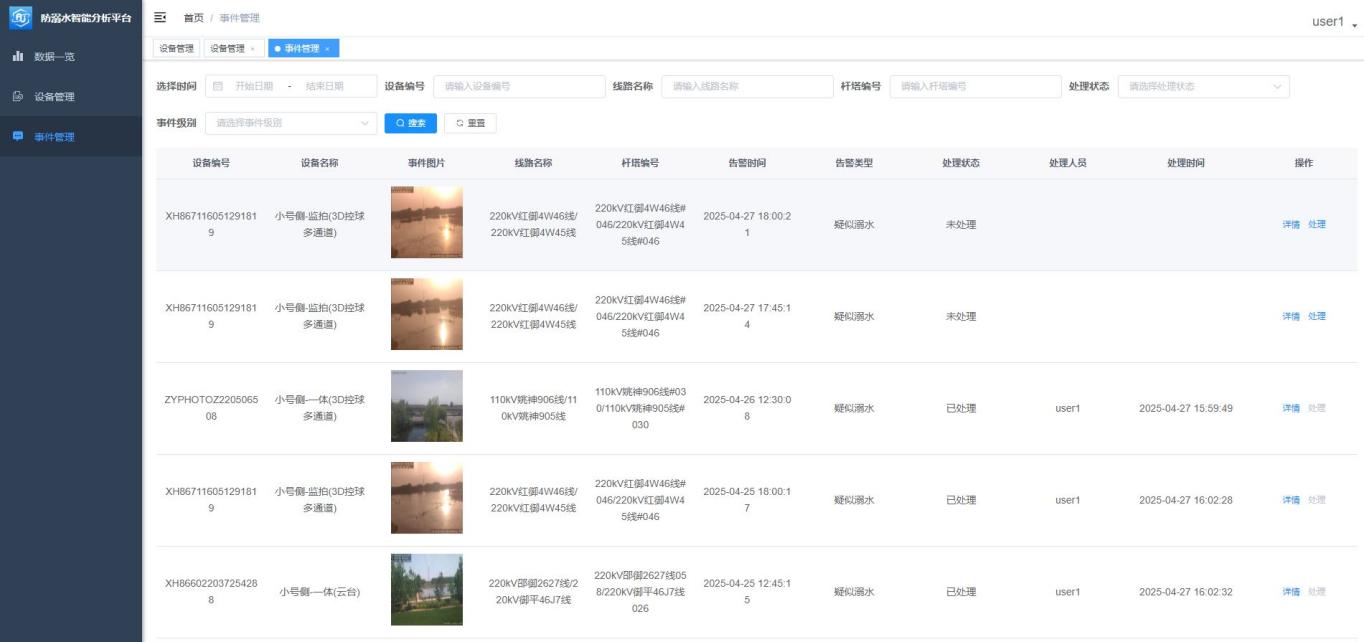Open 详情 for the 18:00:21 alarm row

1291,225
